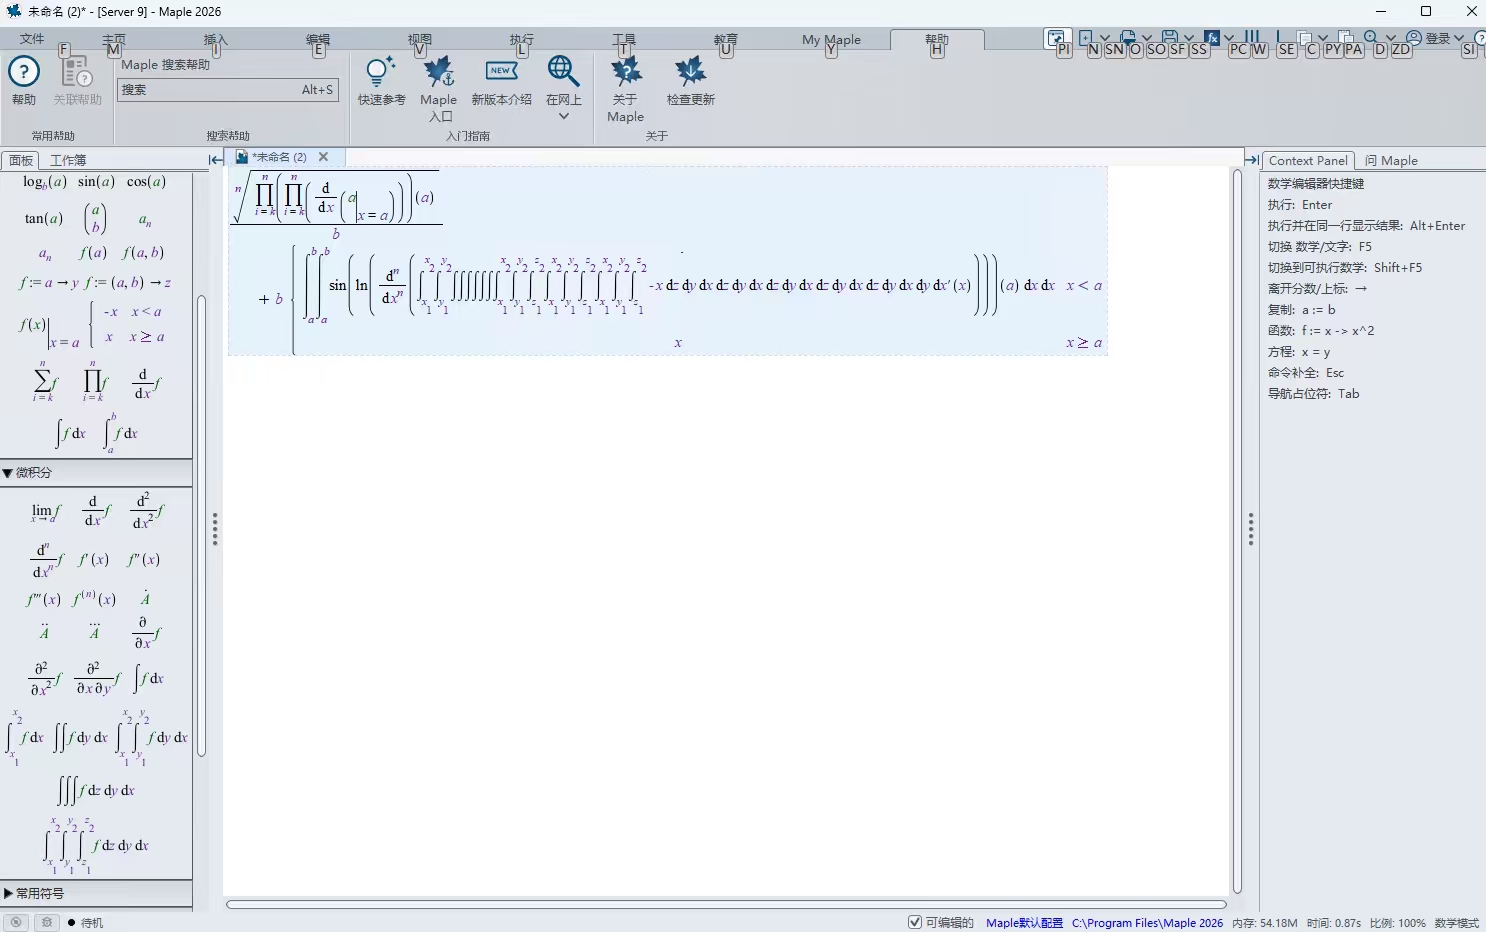
Task: Open 关于 Maple about icon
Action: (626, 72)
